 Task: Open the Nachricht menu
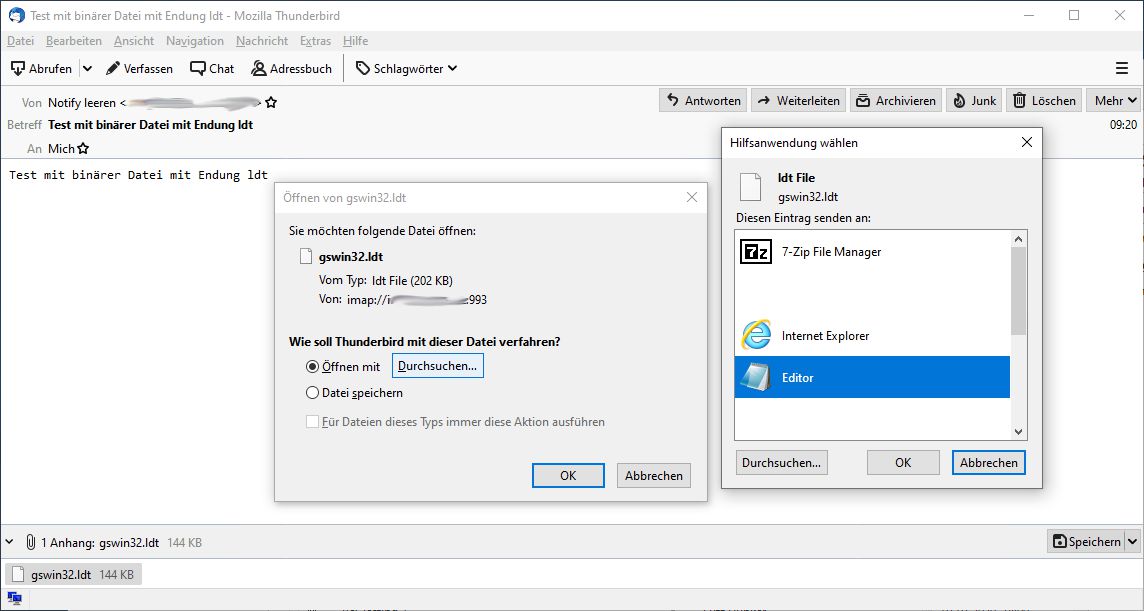tap(262, 41)
